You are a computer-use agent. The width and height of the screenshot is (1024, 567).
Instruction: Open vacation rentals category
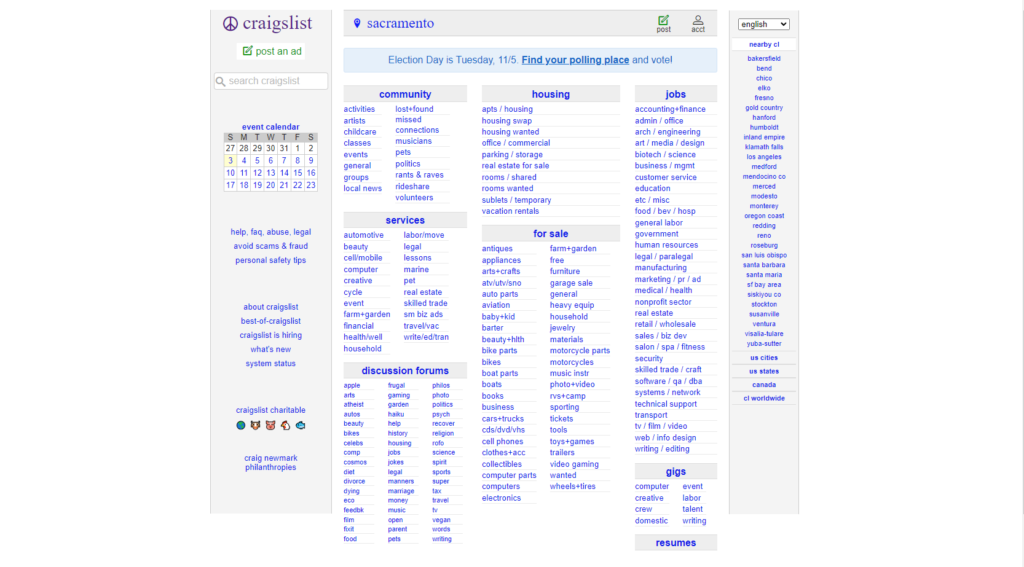(510, 211)
